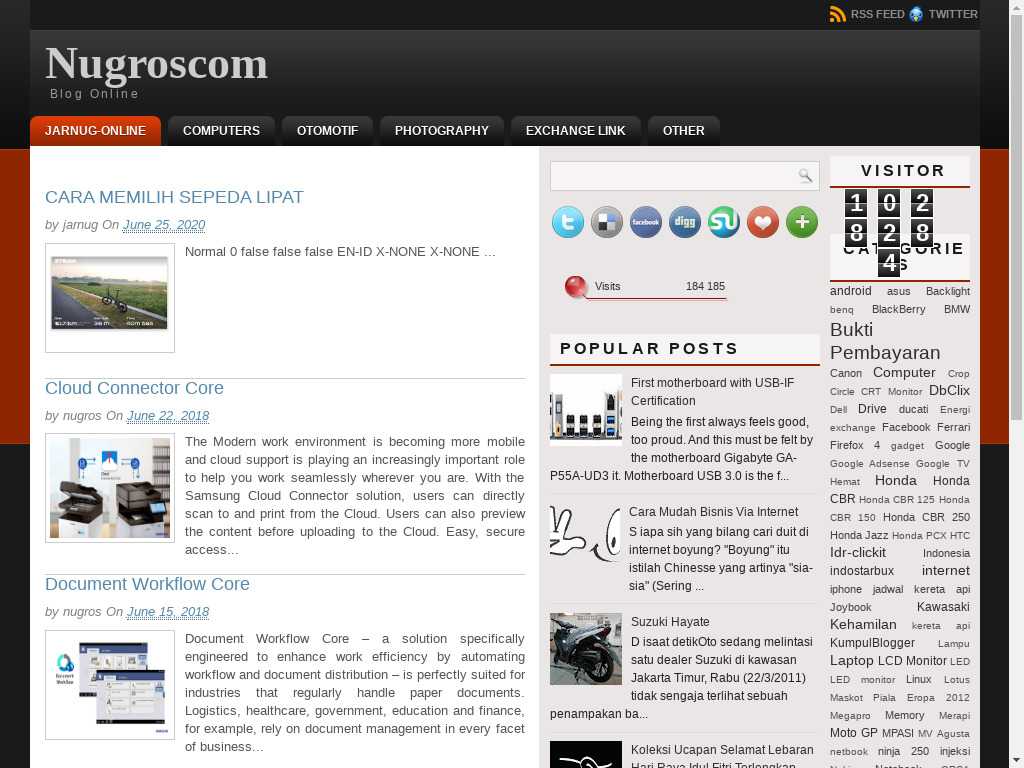1024x768 pixels.
Task: Select the 'Memory' category tag
Action: click(904, 715)
